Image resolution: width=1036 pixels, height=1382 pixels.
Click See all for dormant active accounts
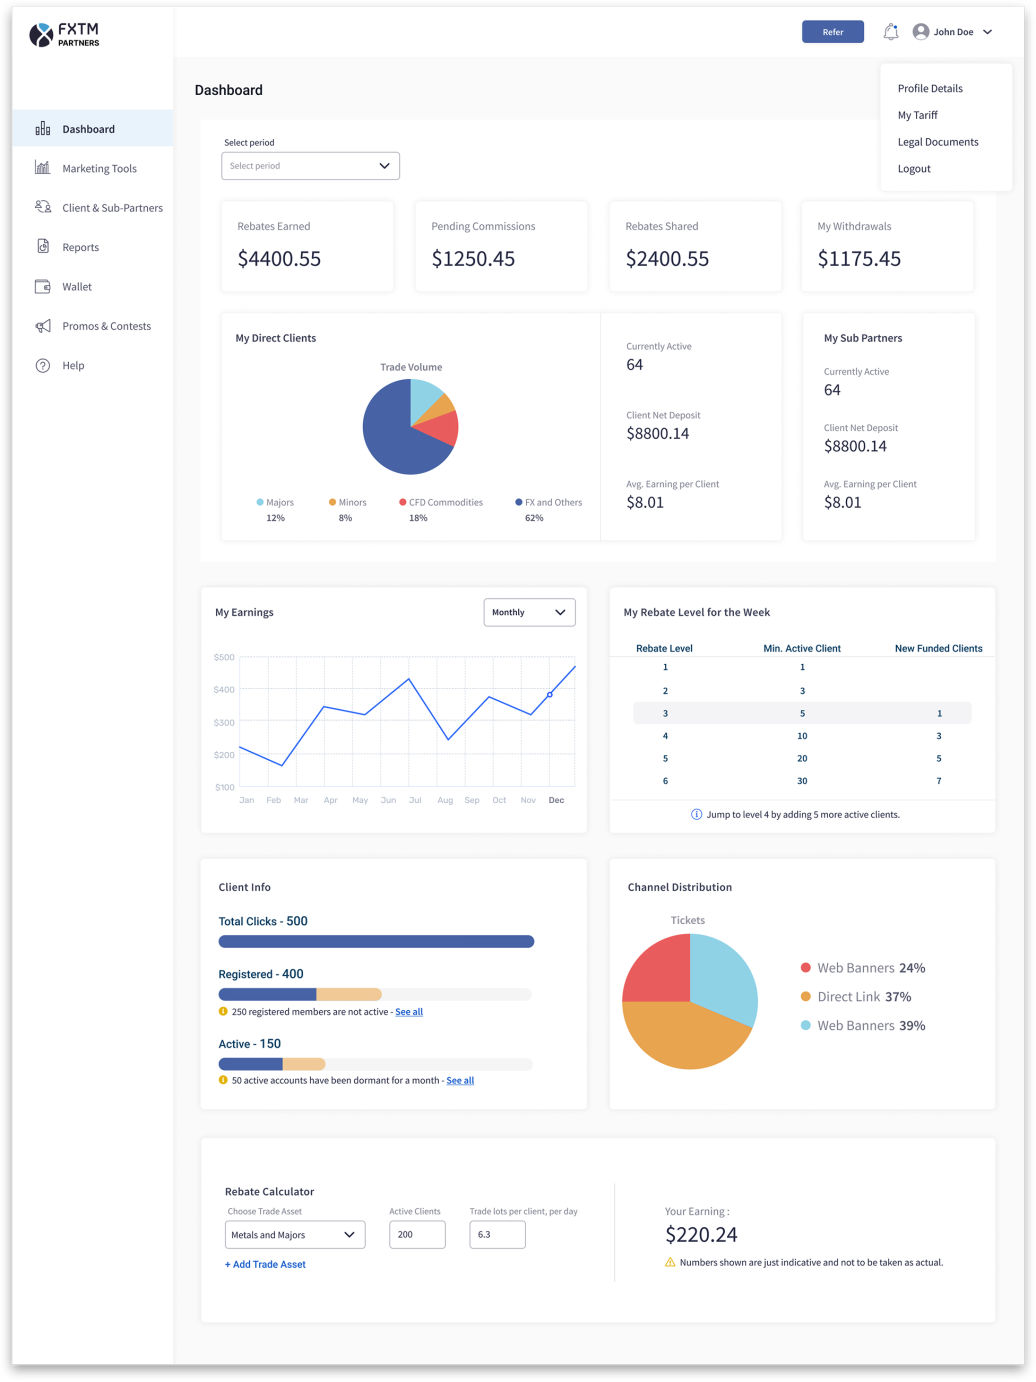pos(460,1080)
